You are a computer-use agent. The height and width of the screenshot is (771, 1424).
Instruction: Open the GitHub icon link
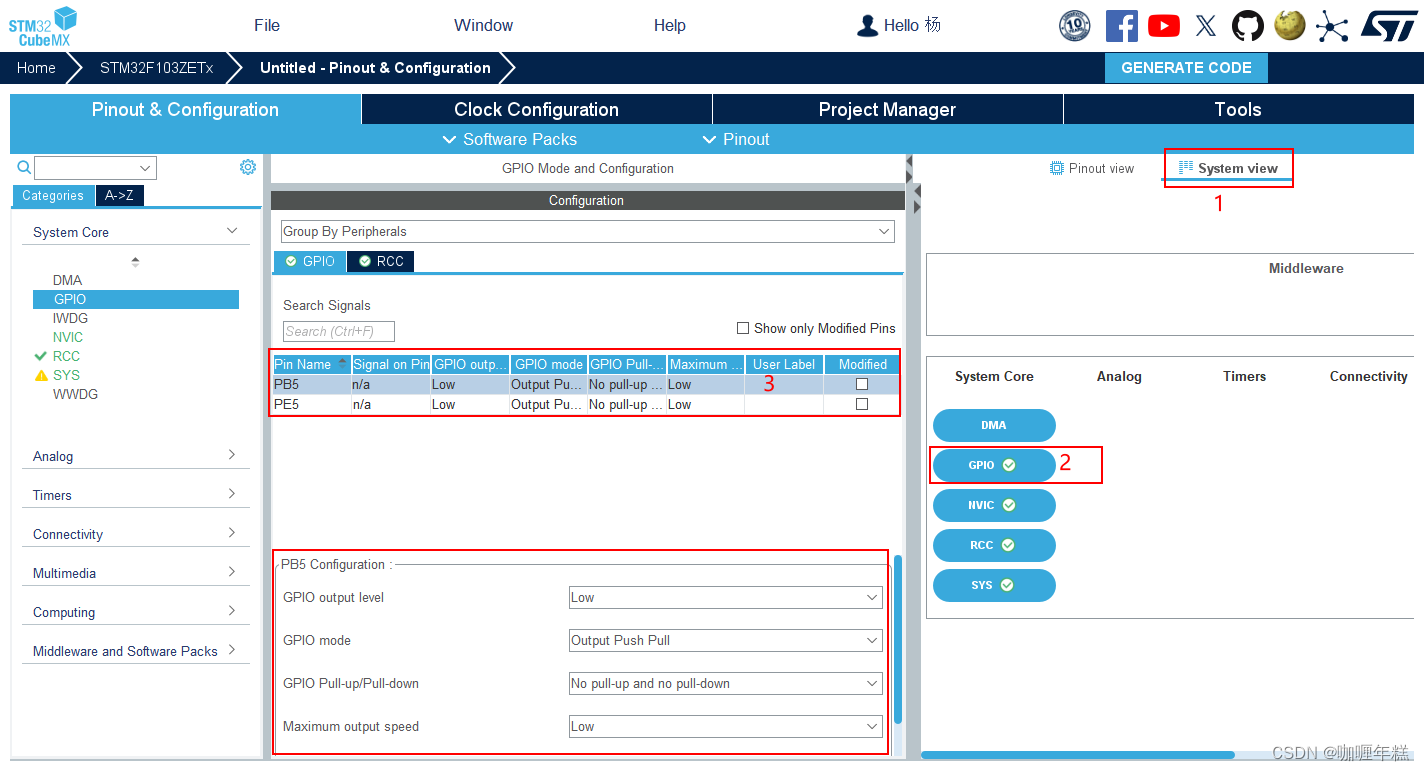coord(1247,26)
